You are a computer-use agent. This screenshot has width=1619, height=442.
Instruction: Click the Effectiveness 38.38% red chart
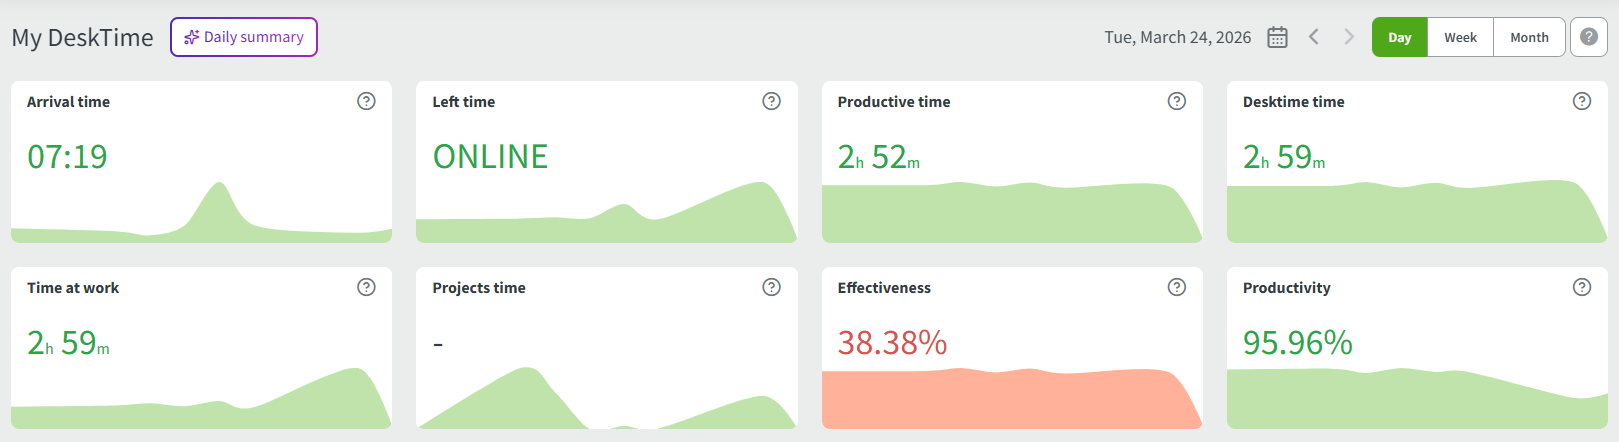pyautogui.click(x=1010, y=400)
